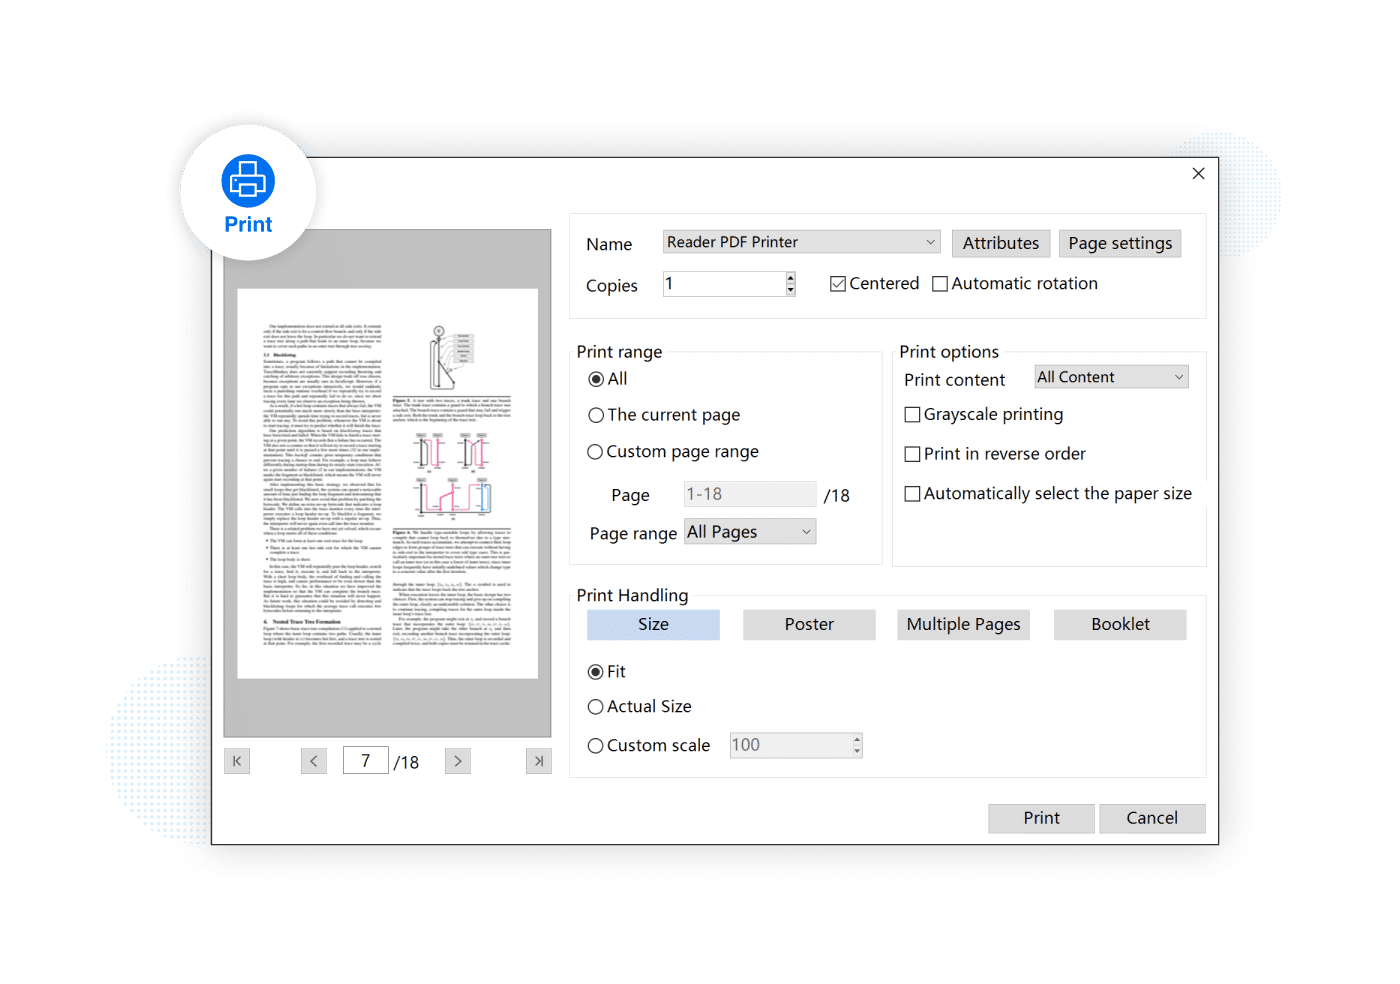Click Cancel to dismiss the dialog
1400x984 pixels.
click(x=1152, y=818)
